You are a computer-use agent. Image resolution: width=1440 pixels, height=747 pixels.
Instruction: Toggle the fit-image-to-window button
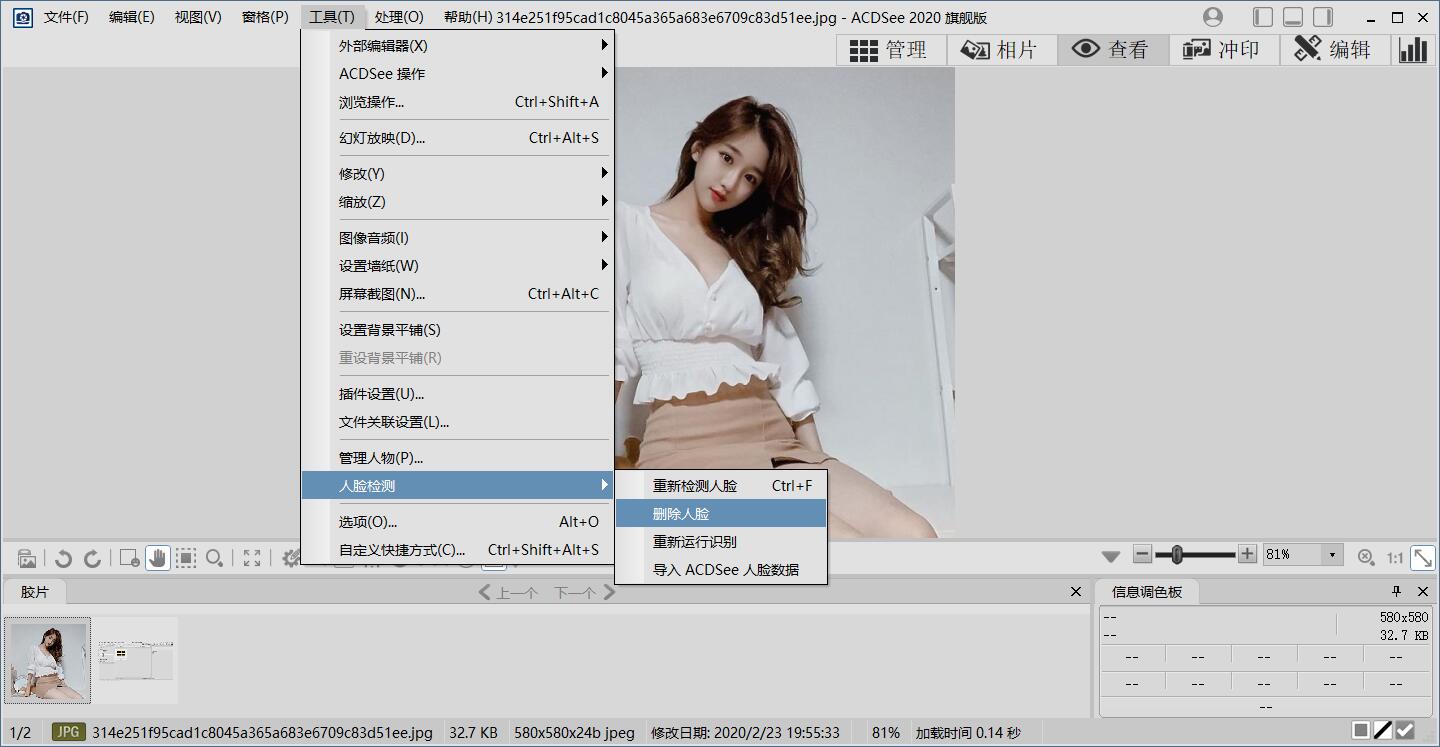[x=1422, y=557]
